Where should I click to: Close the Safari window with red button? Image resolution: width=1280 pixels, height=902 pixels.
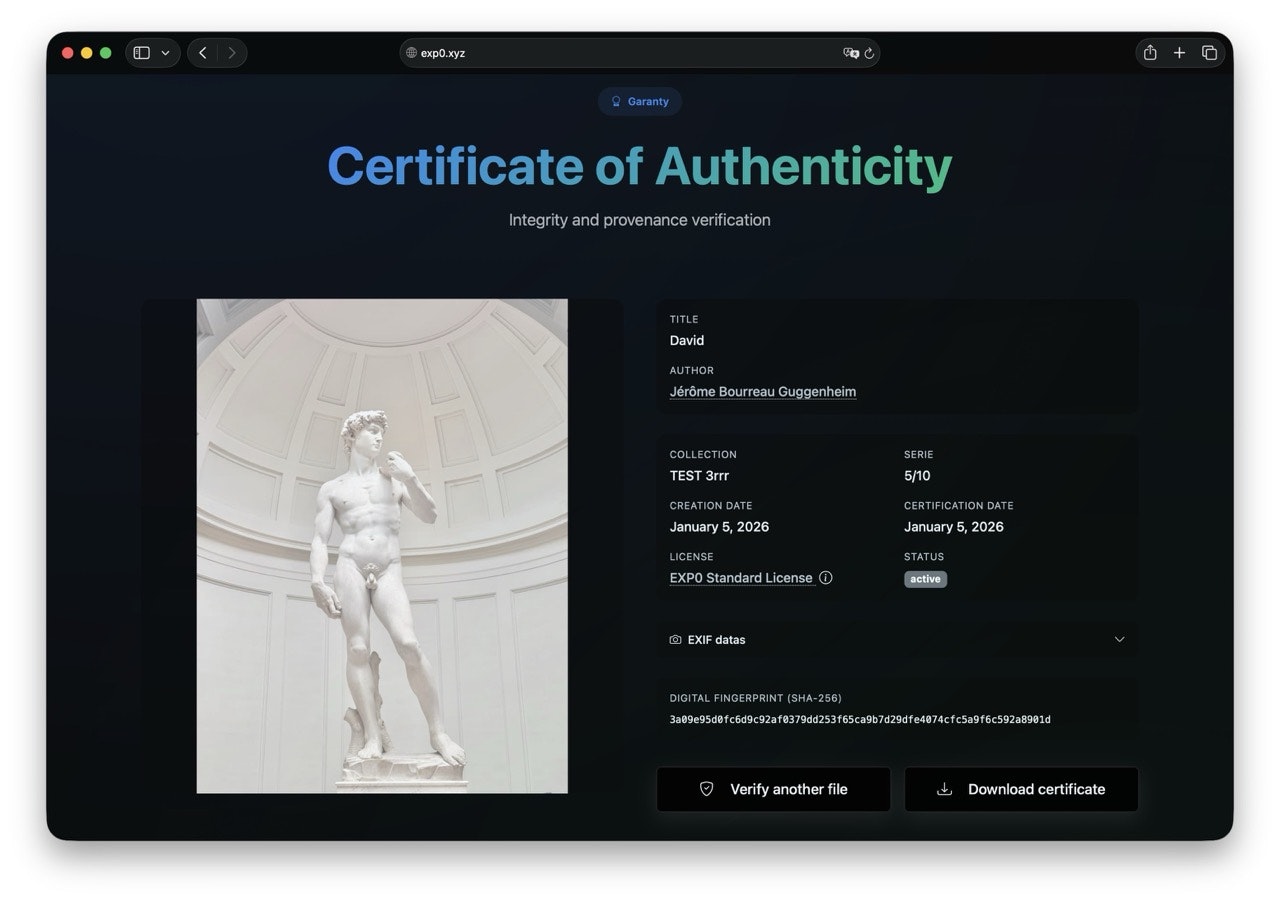click(x=68, y=53)
